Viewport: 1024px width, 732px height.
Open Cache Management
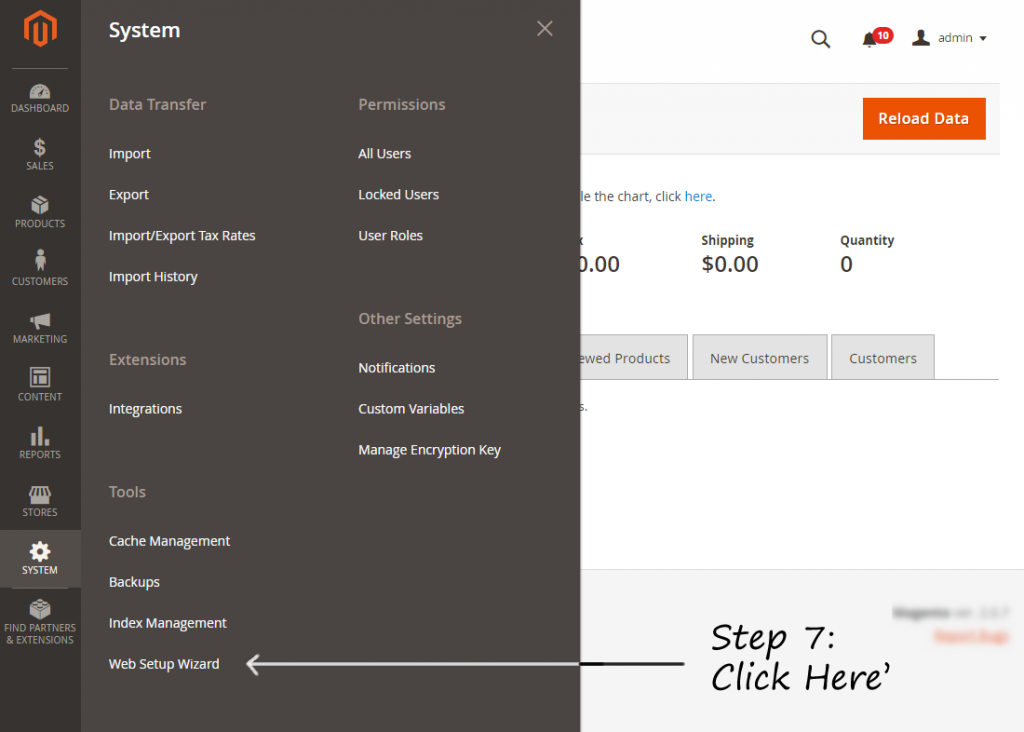(169, 541)
